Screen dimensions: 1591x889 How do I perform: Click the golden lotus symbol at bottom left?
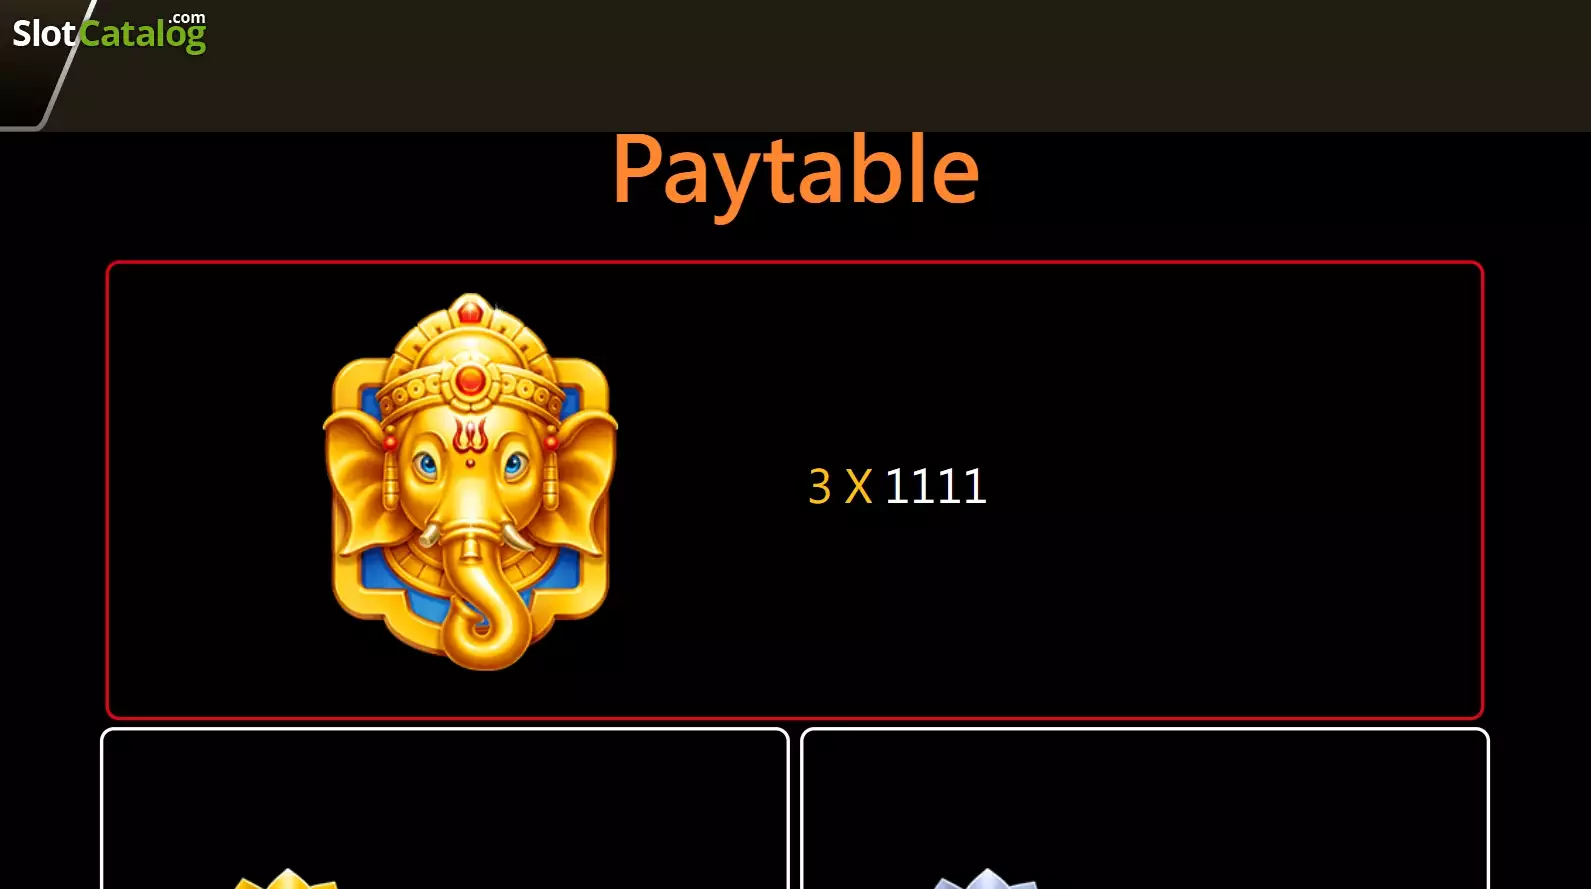(x=287, y=879)
